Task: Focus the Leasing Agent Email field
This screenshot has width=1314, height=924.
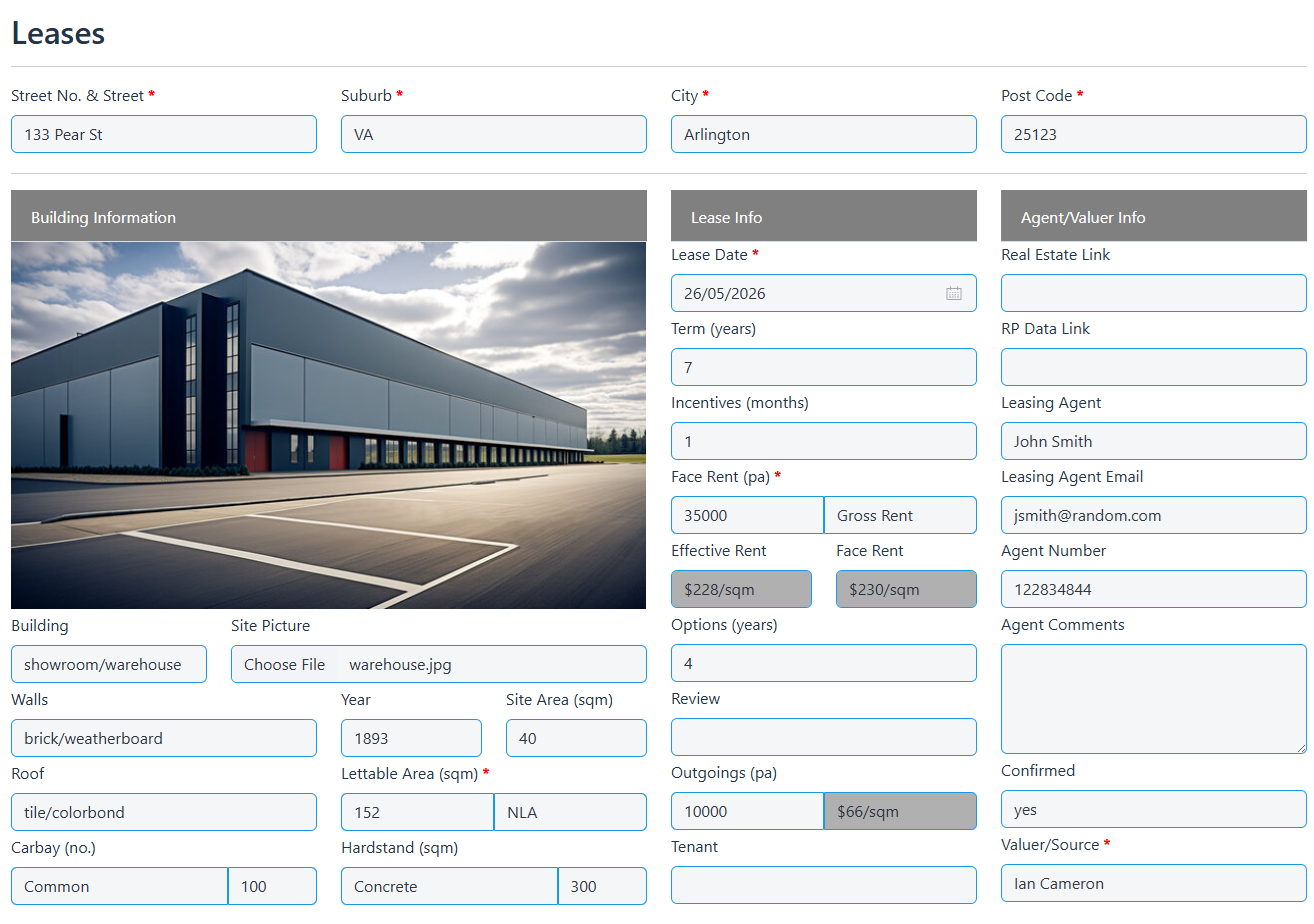Action: coord(1154,515)
